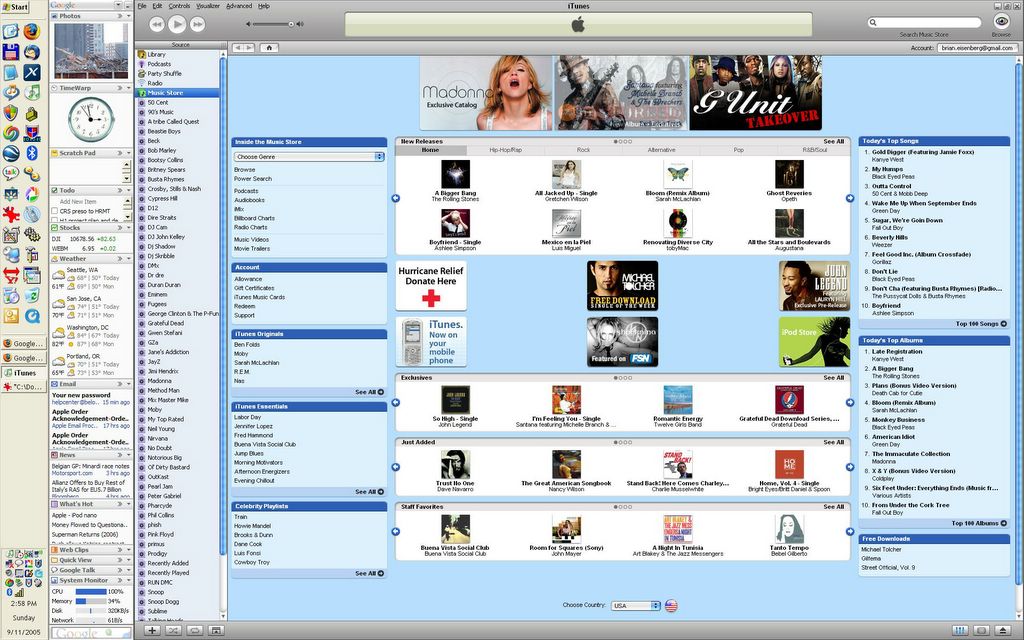Click A Bigger Bang album cover in New Releases
This screenshot has width=1024, height=640.
pyautogui.click(x=455, y=174)
